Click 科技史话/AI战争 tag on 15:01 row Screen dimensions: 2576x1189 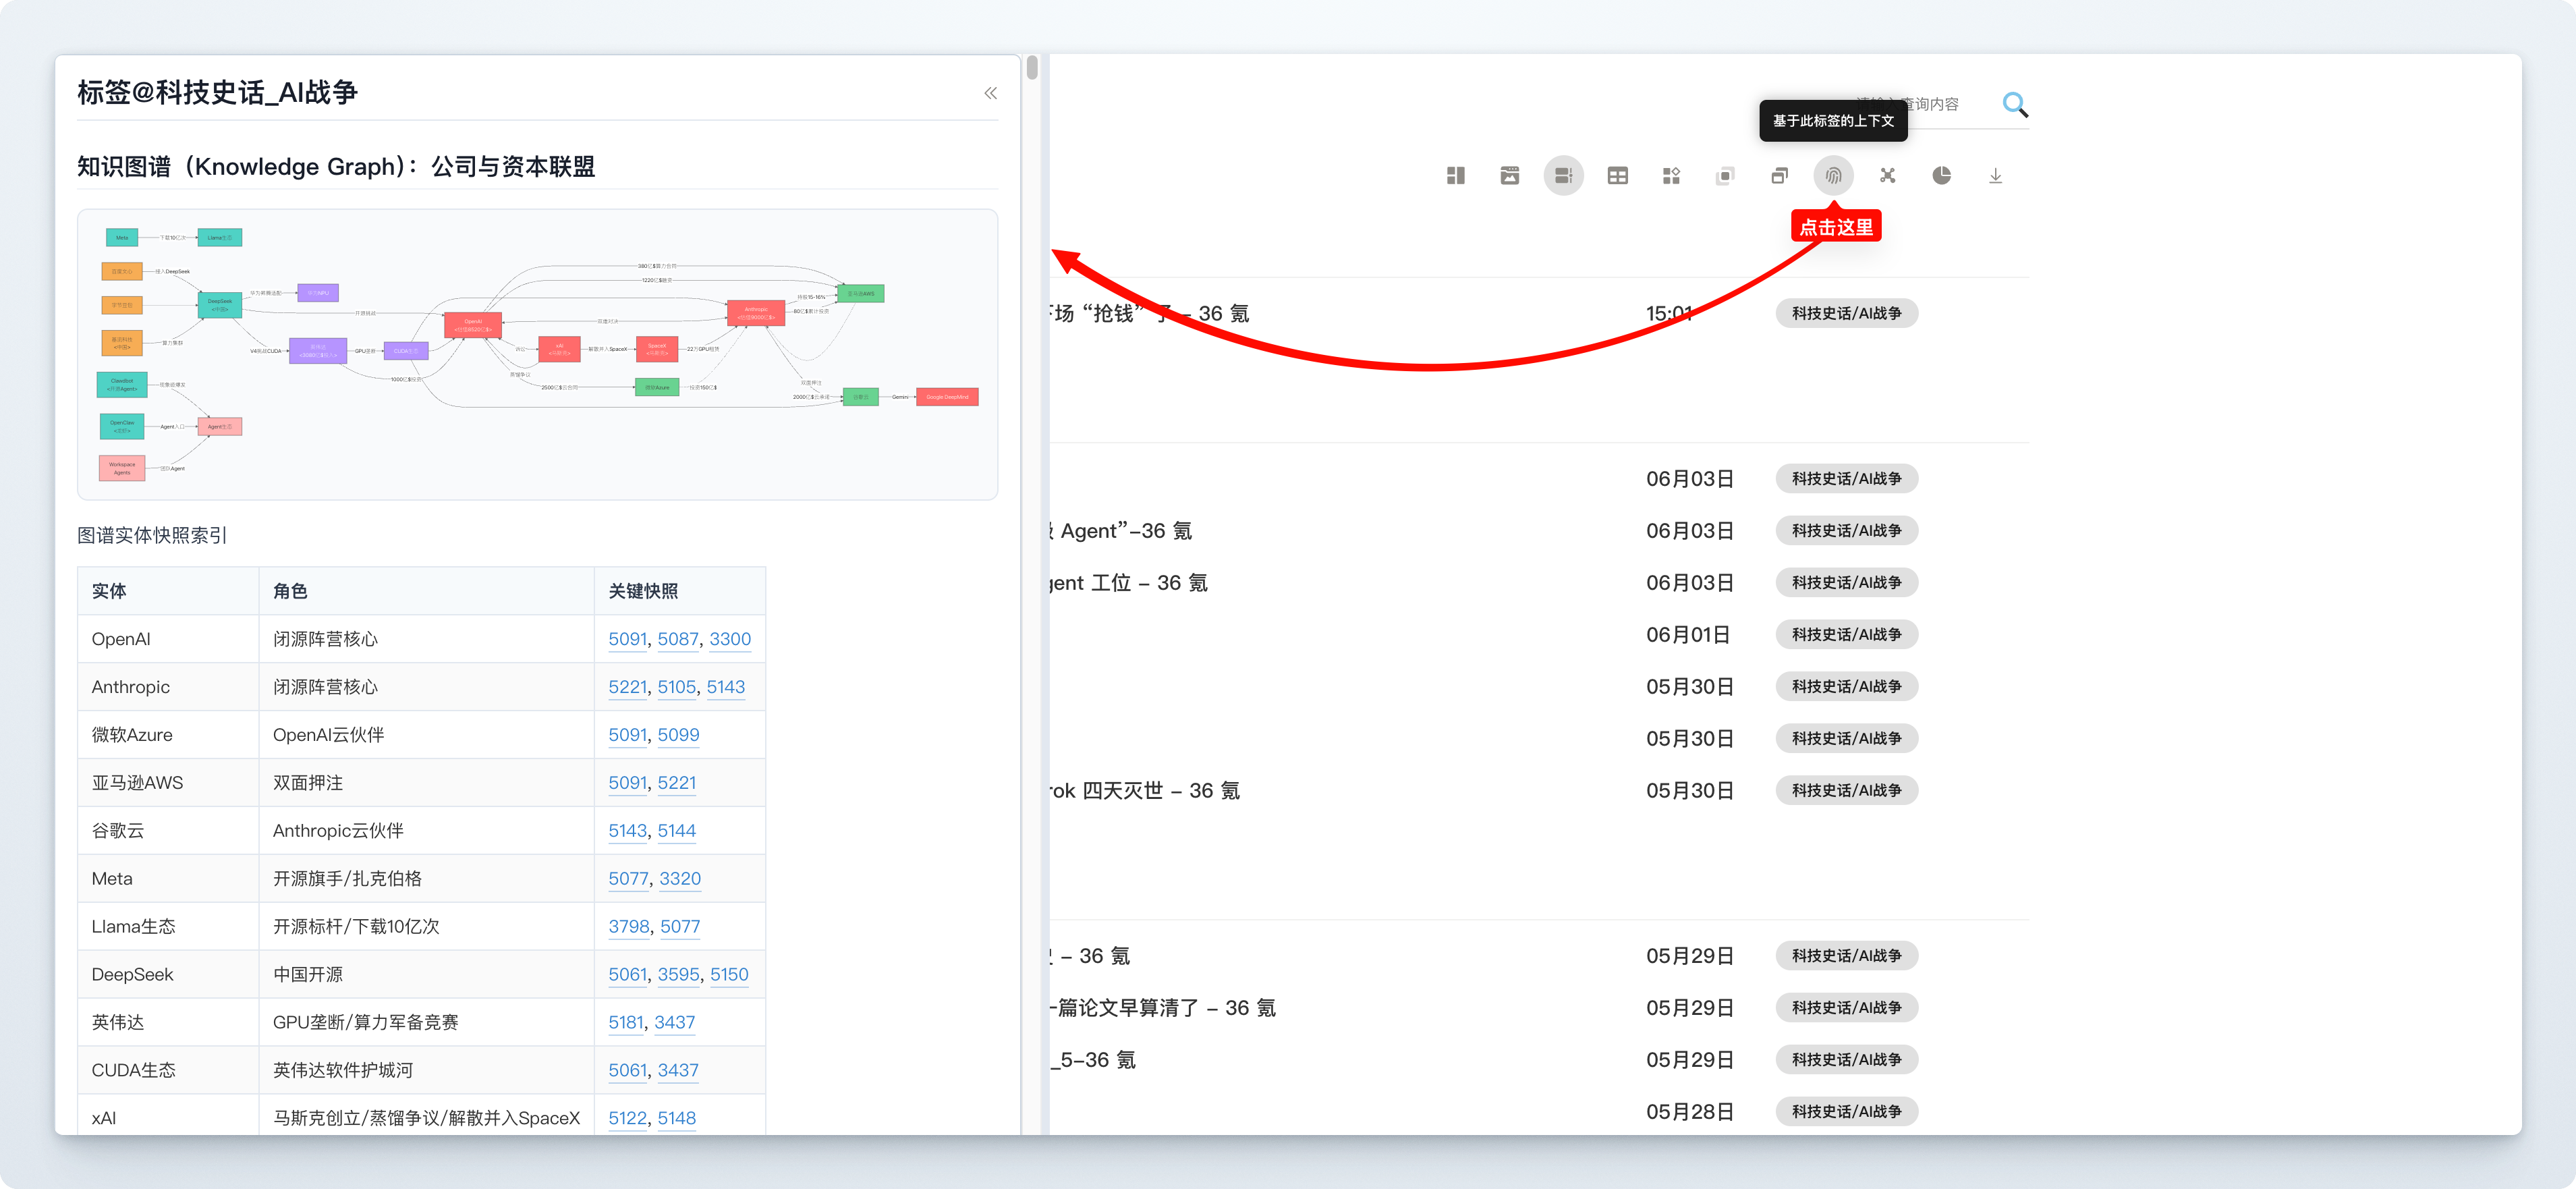pyautogui.click(x=1847, y=313)
